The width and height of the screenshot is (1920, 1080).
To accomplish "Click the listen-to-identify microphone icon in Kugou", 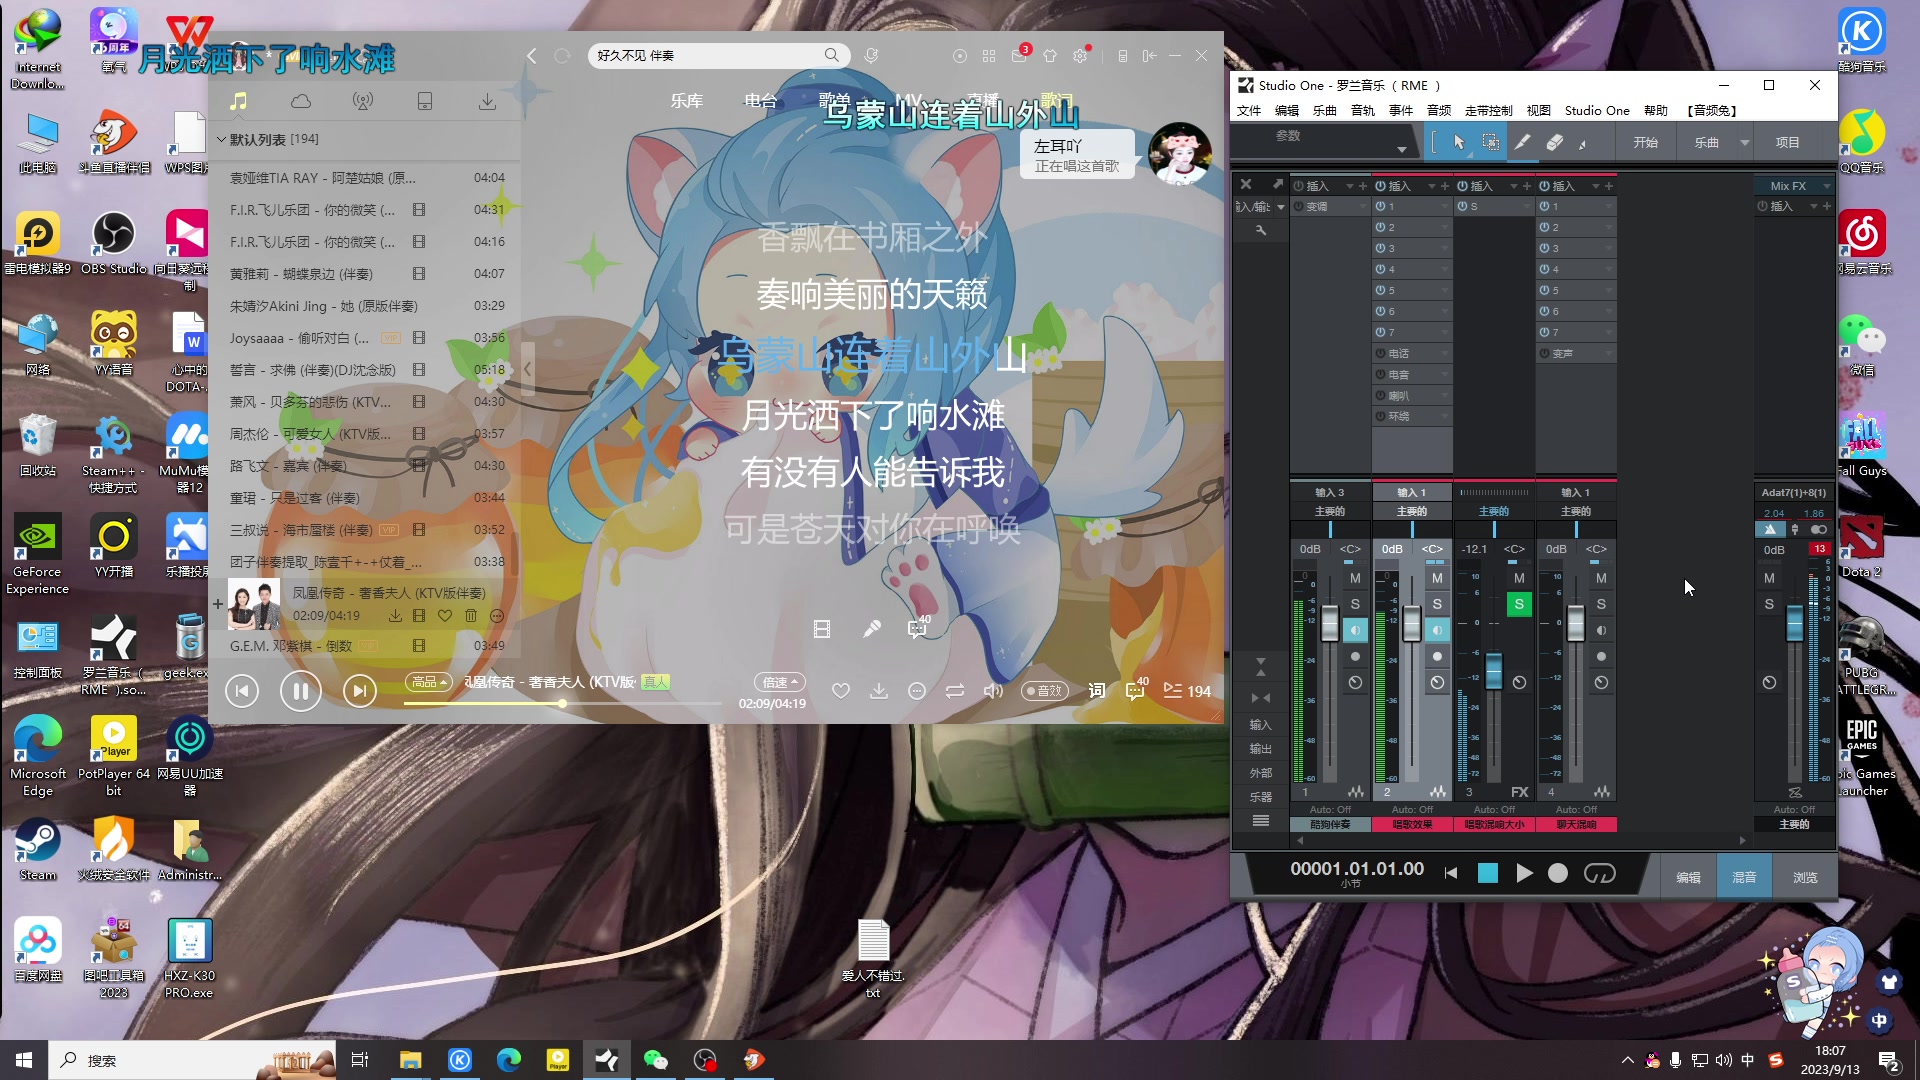I will (x=871, y=56).
